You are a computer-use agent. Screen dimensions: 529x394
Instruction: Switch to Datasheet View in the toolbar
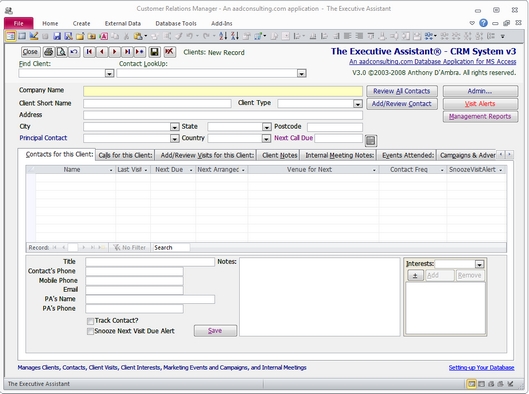[22, 36]
